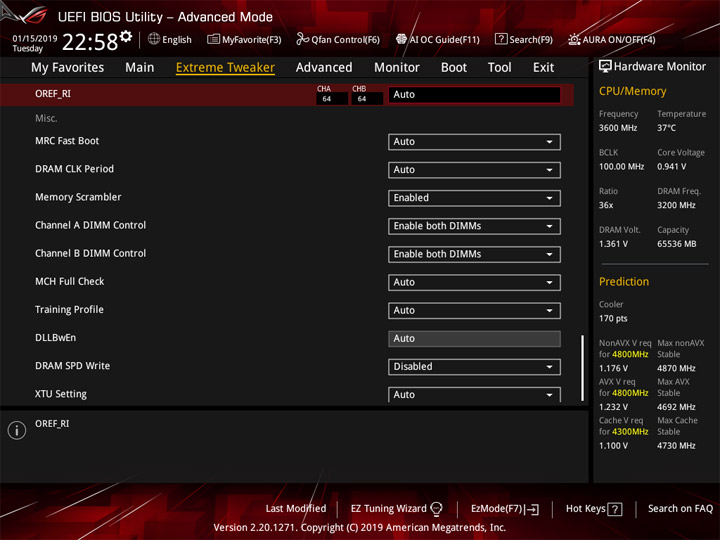Click the 3600 MHz frequency value

(618, 128)
